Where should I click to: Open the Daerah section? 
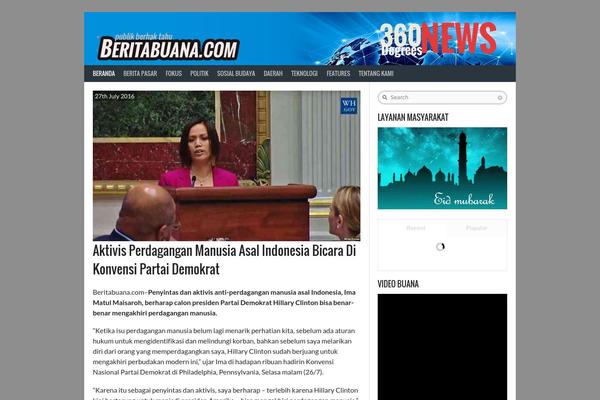(273, 73)
